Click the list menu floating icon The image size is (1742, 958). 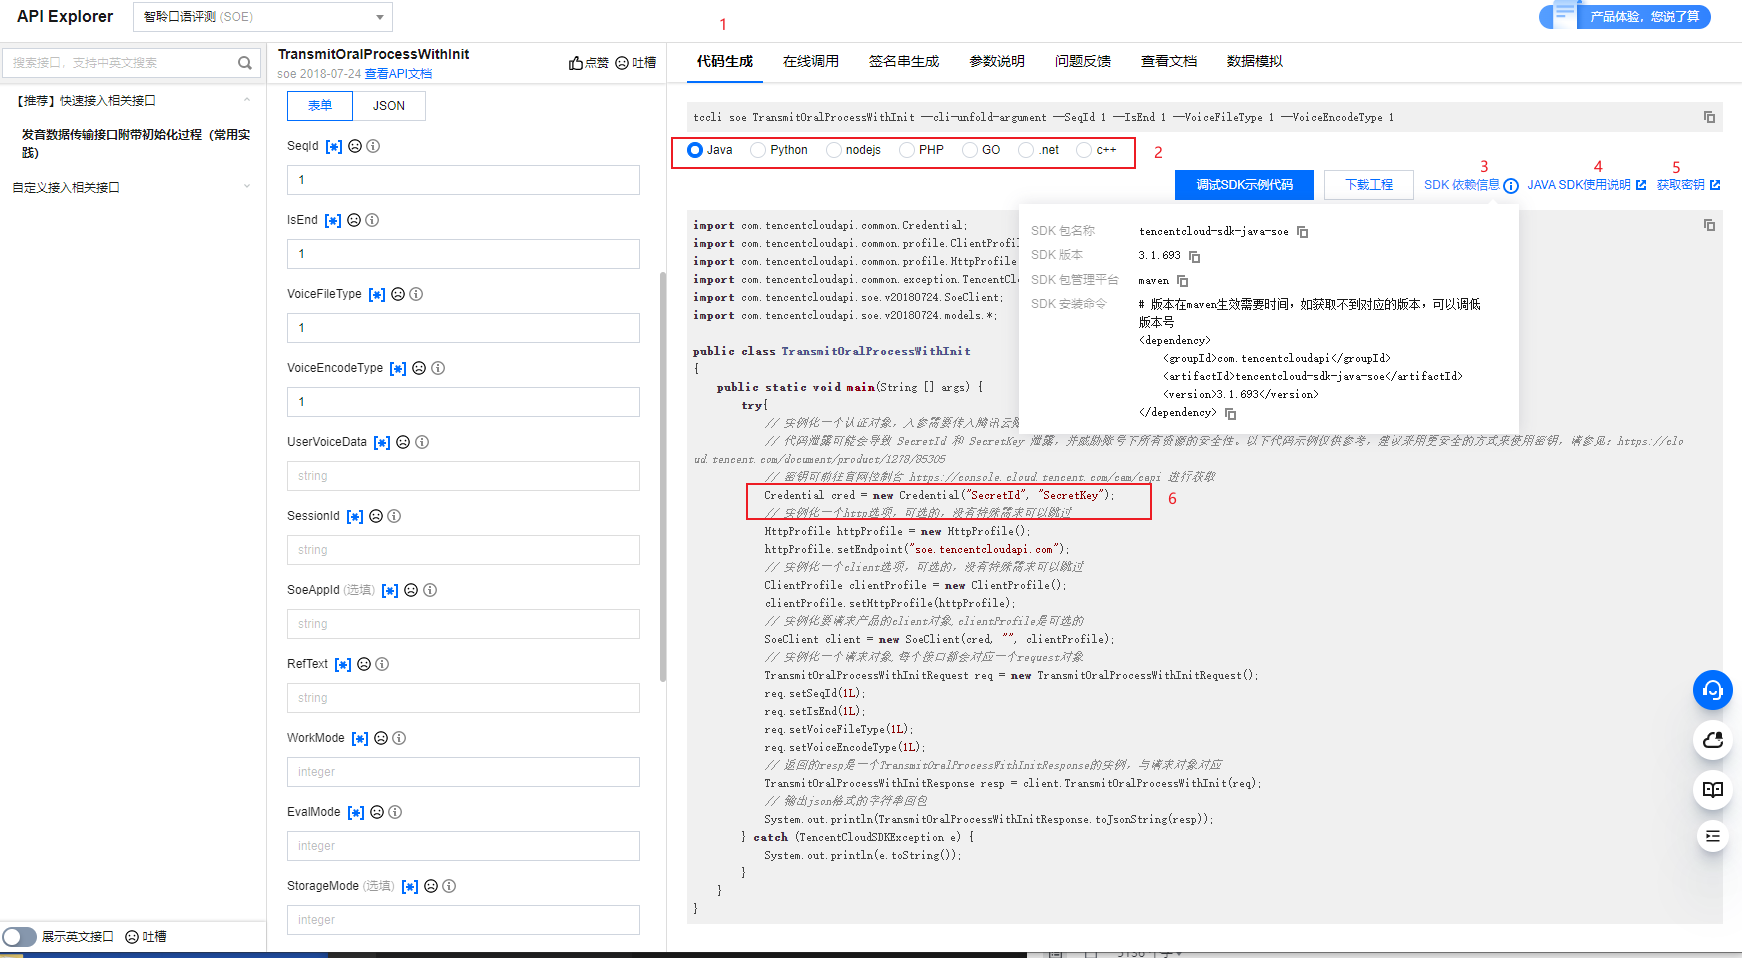click(x=1713, y=836)
